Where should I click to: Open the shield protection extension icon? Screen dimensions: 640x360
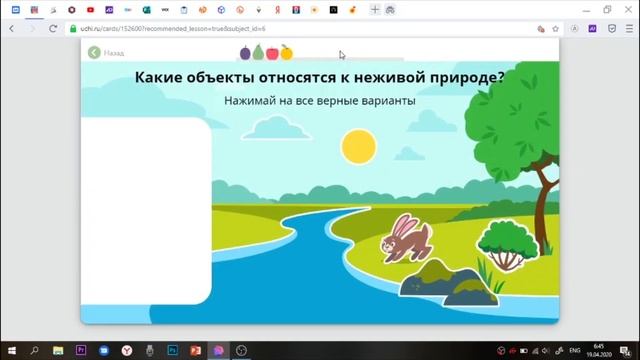(612, 28)
